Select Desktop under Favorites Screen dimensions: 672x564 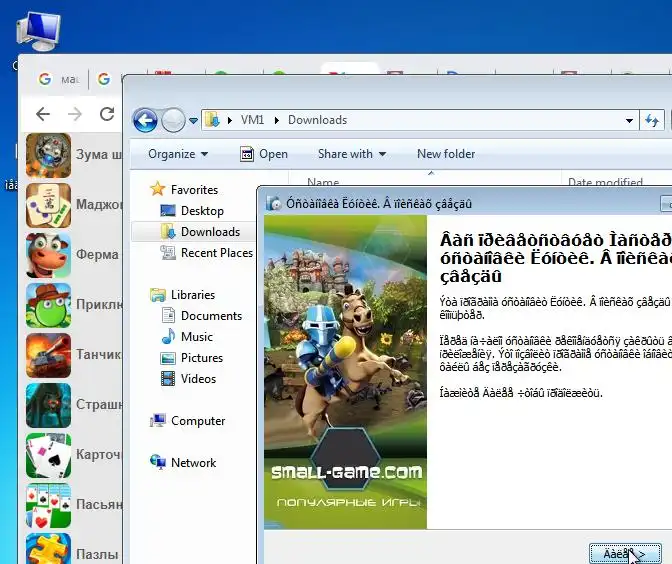pos(202,210)
